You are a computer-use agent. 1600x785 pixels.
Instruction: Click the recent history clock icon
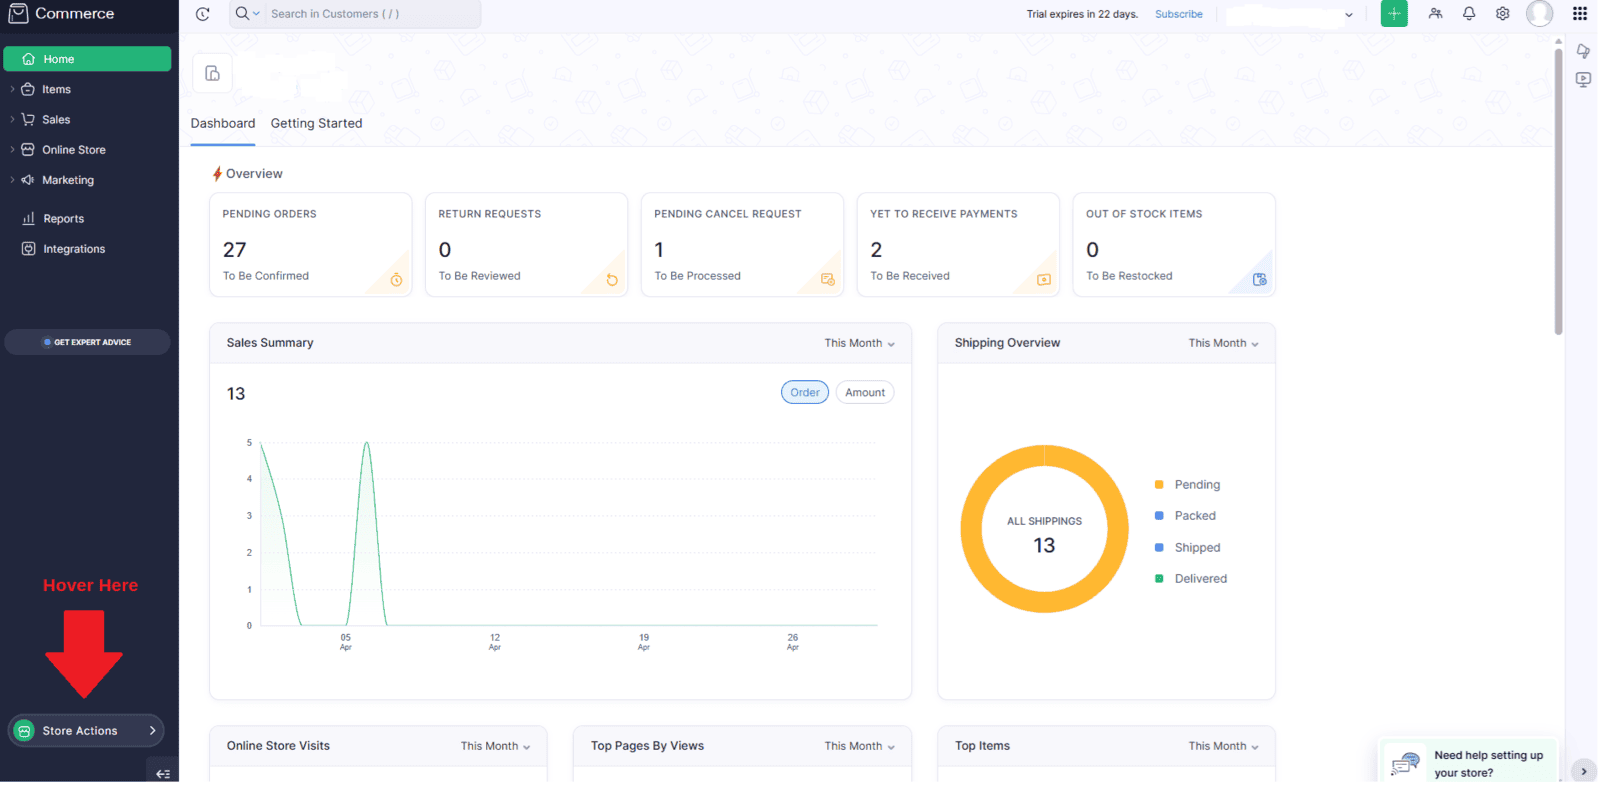pos(203,14)
